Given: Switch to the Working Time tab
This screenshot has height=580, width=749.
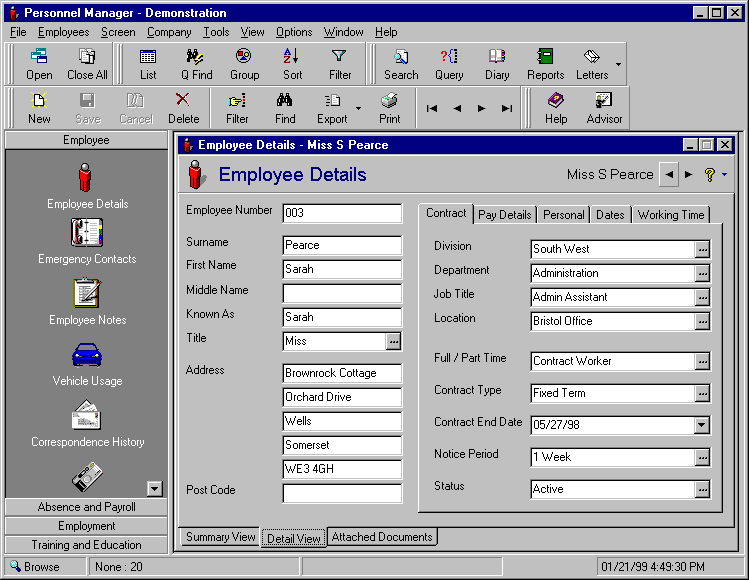Looking at the screenshot, I should (671, 215).
